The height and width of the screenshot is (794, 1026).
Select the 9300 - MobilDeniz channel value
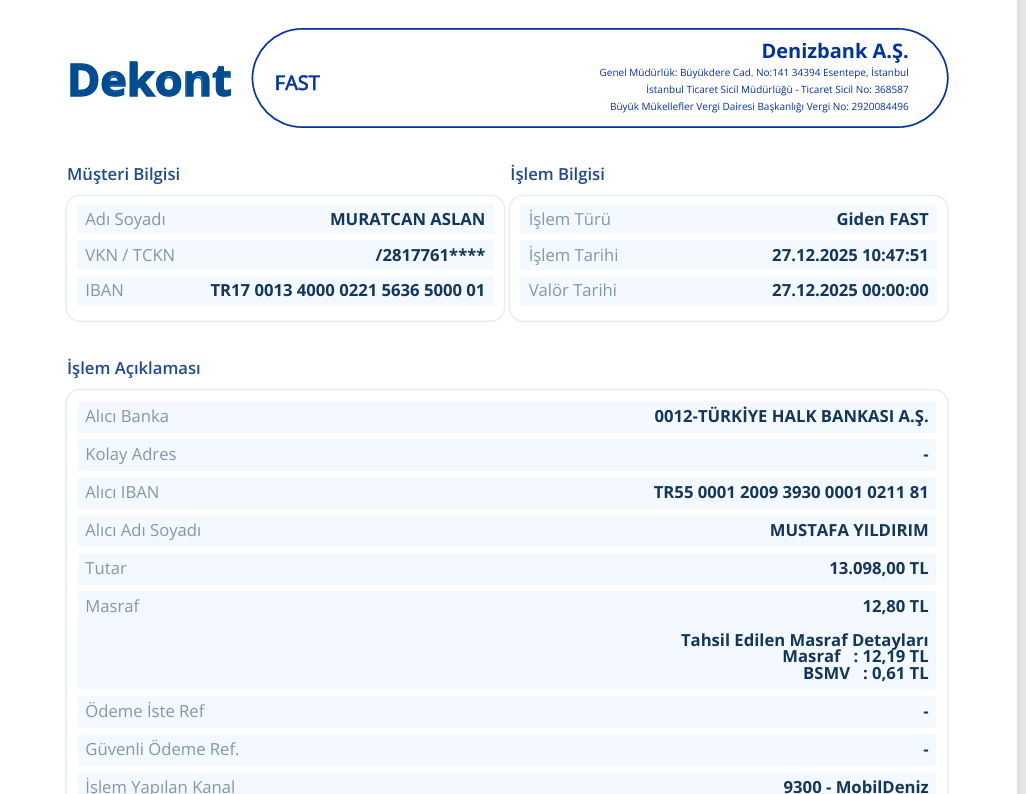coord(856,786)
